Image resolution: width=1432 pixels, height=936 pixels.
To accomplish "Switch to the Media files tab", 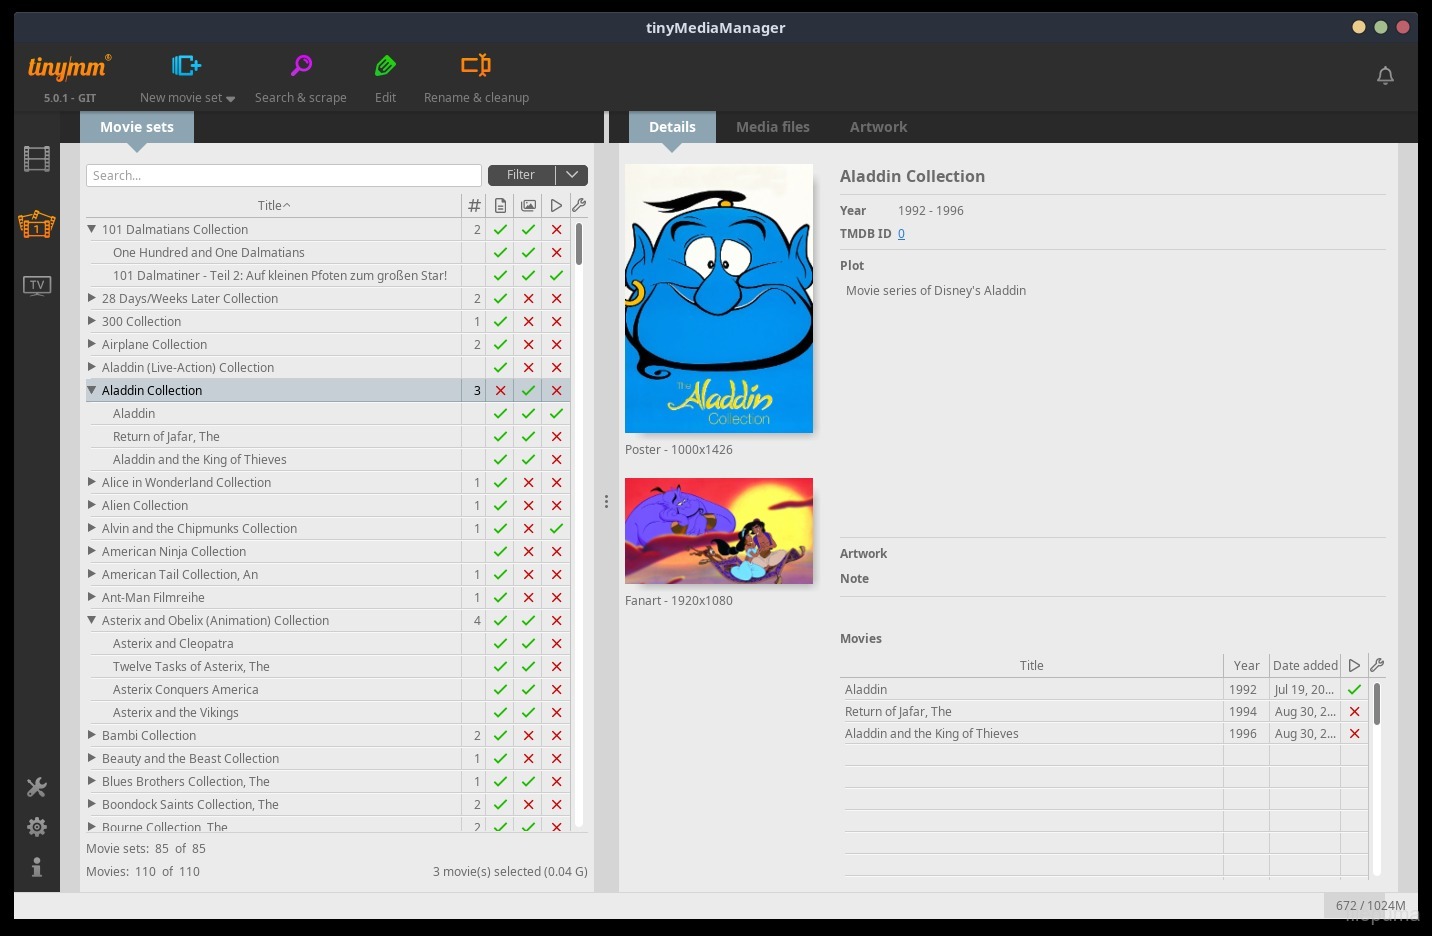I will (x=772, y=127).
